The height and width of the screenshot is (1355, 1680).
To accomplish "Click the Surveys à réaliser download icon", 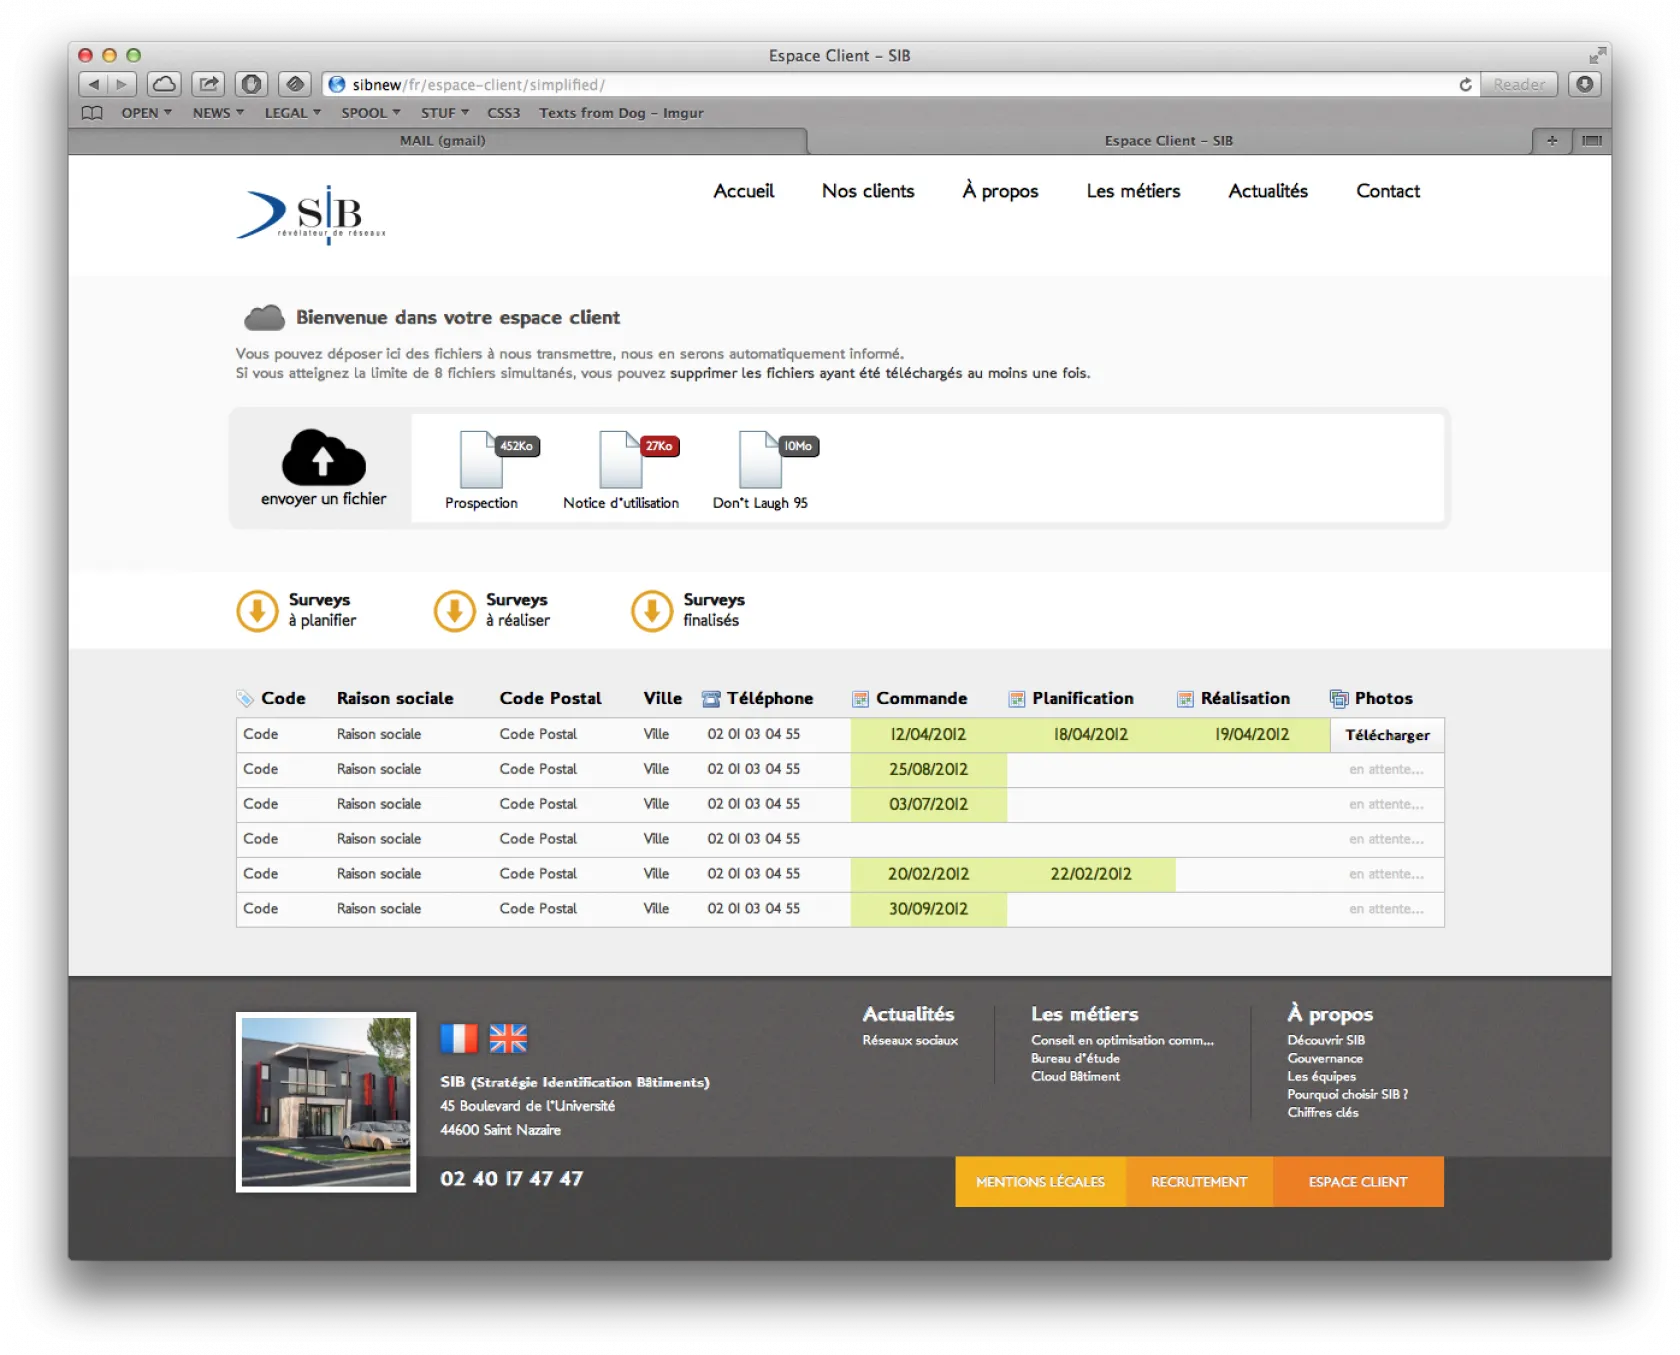I will 454,610.
